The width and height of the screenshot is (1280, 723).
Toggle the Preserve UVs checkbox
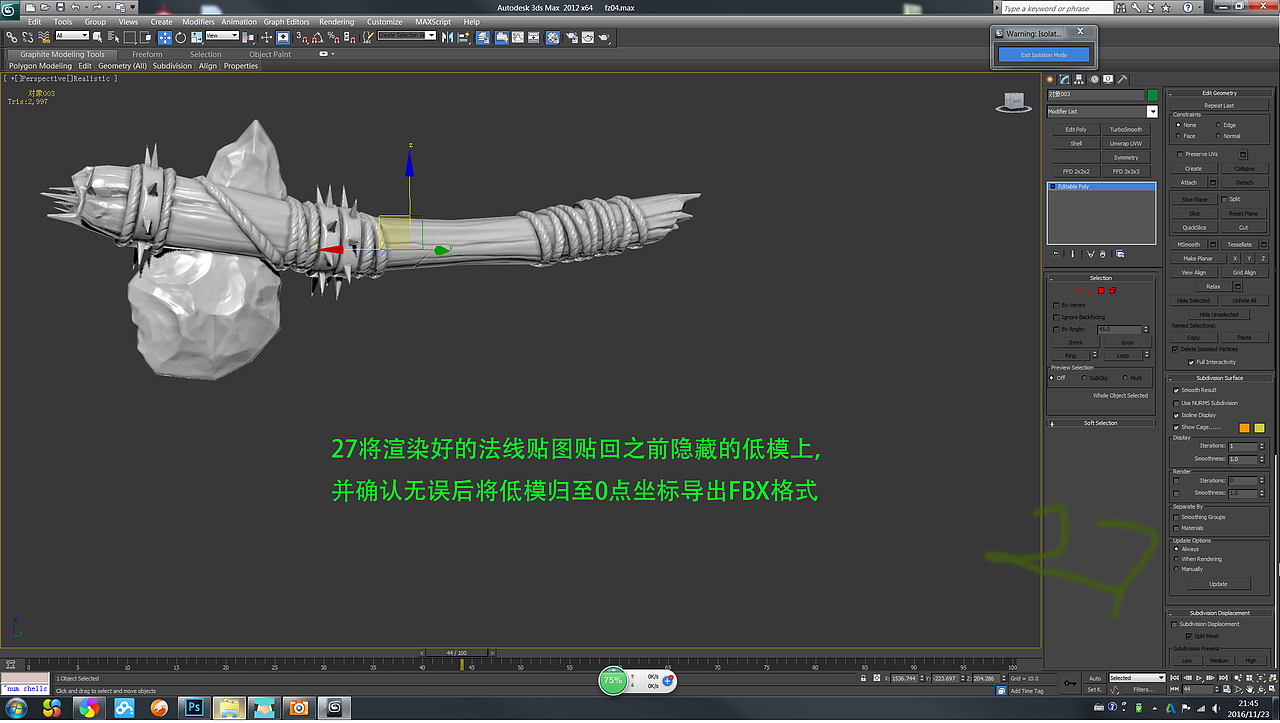(1180, 154)
